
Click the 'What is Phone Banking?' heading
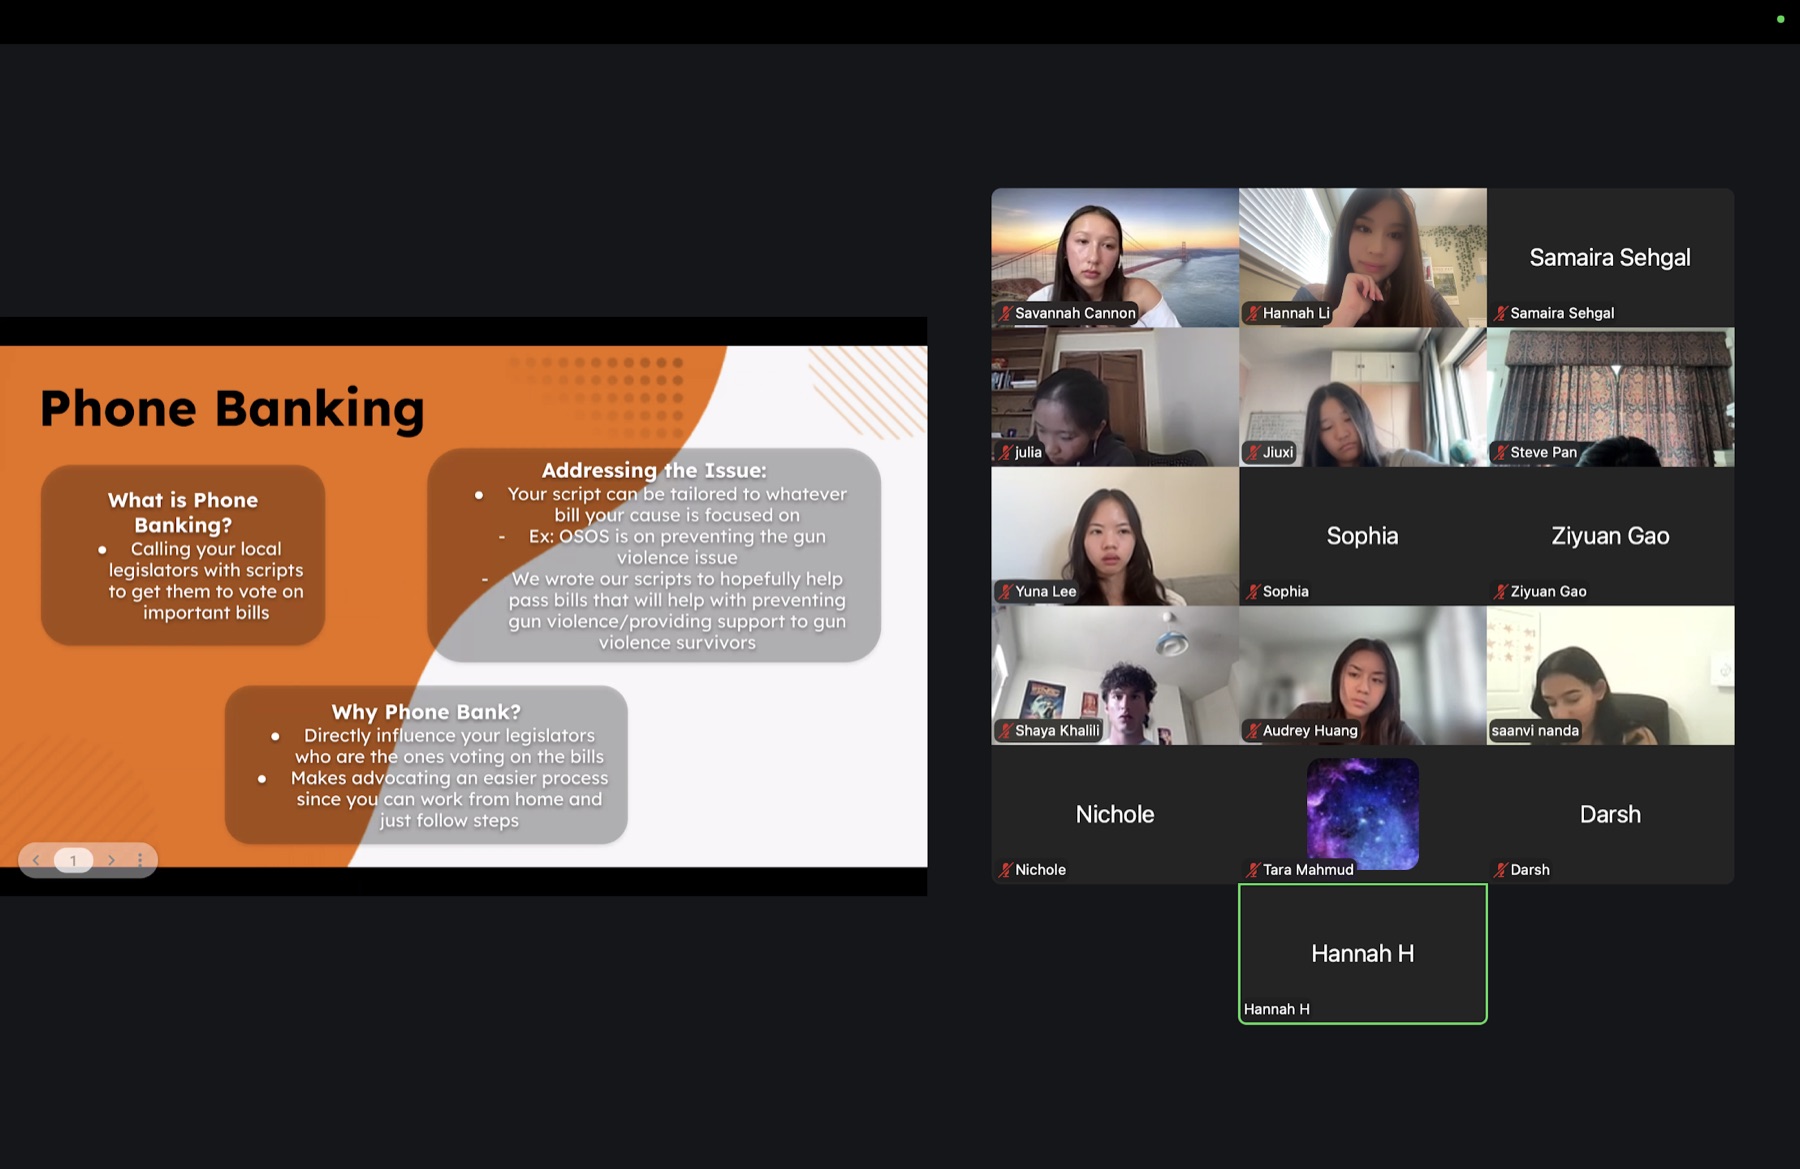183,512
